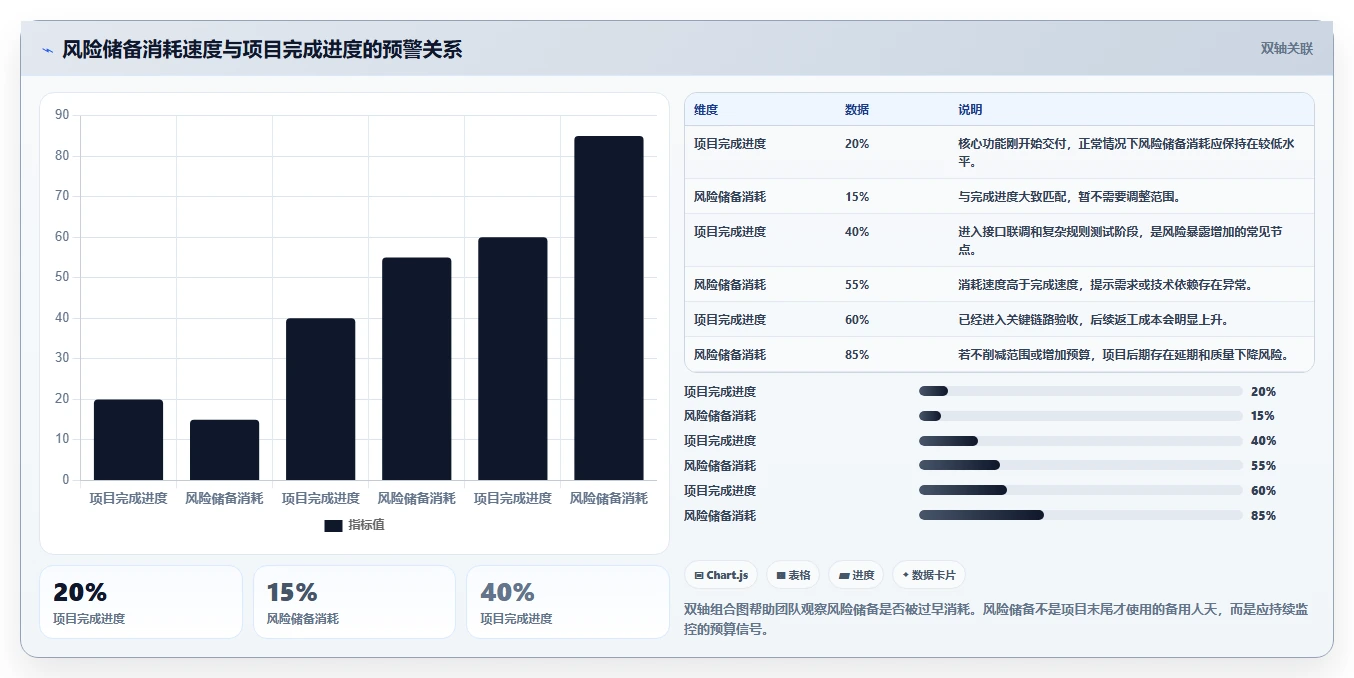Click the description starting 核心功能刚开始交付
1354x678 pixels.
1126,152
